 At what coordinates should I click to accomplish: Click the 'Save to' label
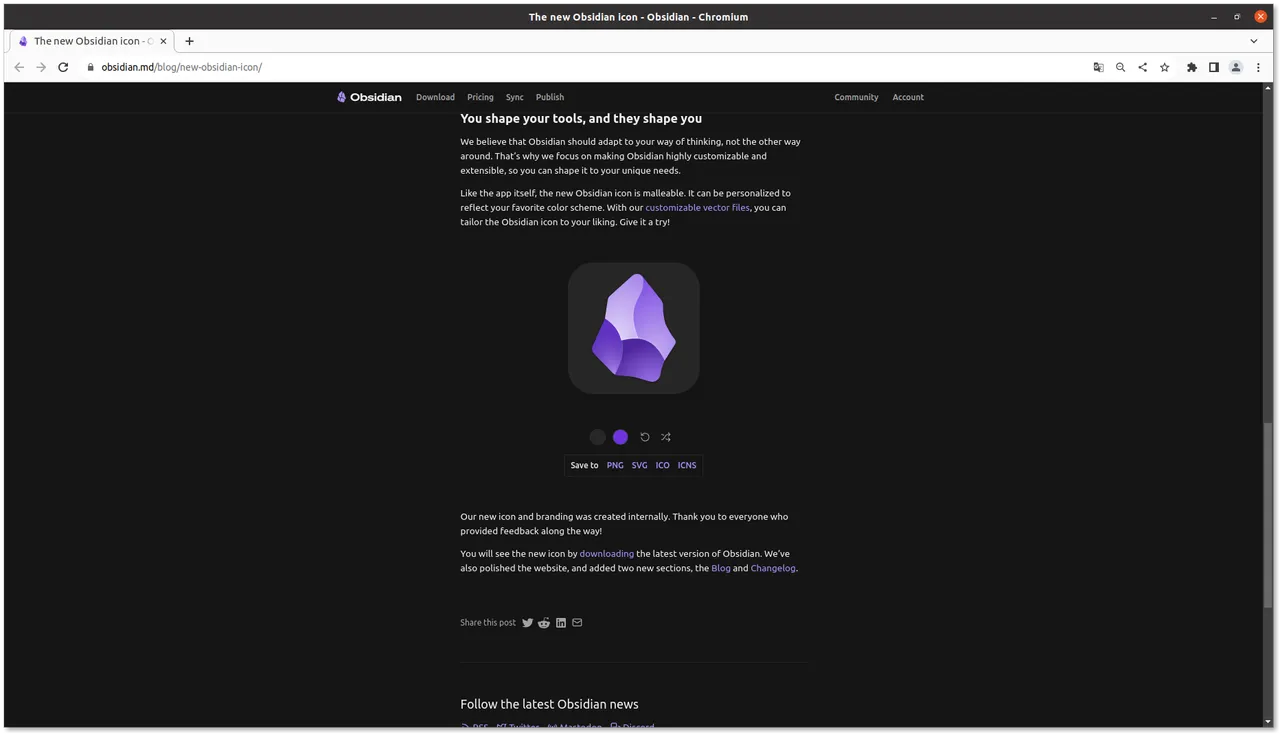tap(584, 465)
